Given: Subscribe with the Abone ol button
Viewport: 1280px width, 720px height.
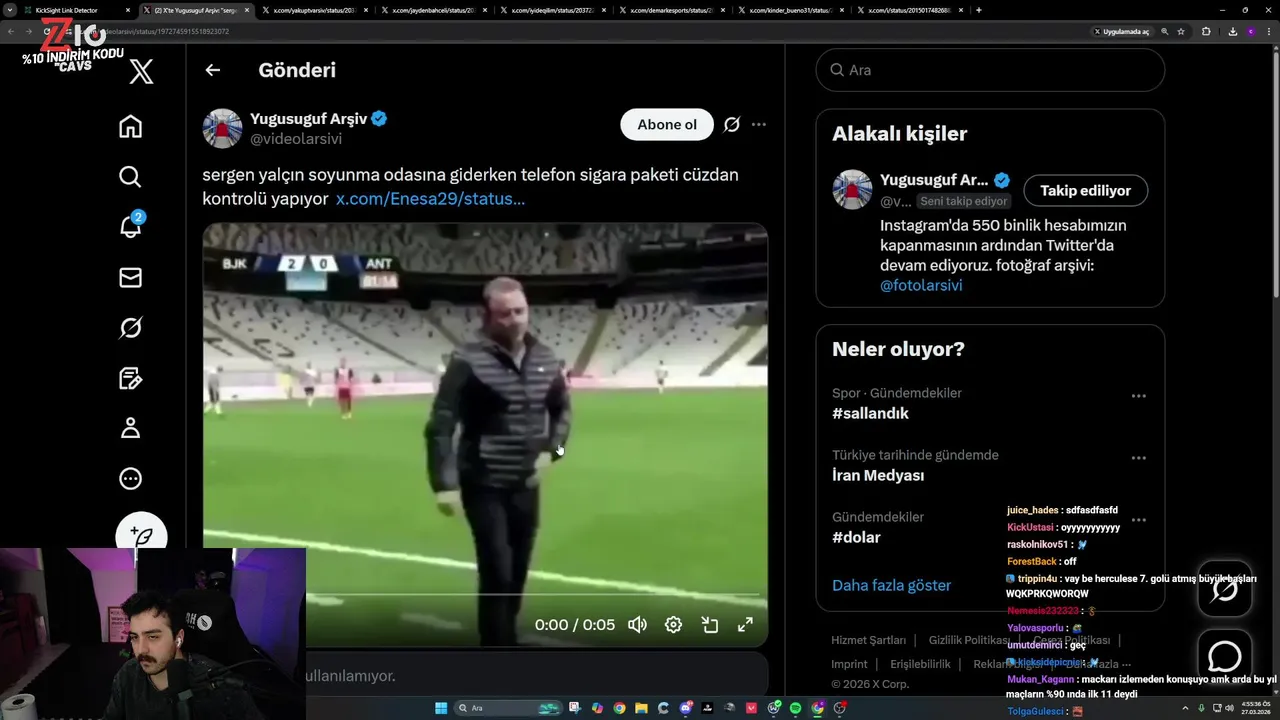Looking at the screenshot, I should pyautogui.click(x=667, y=125).
